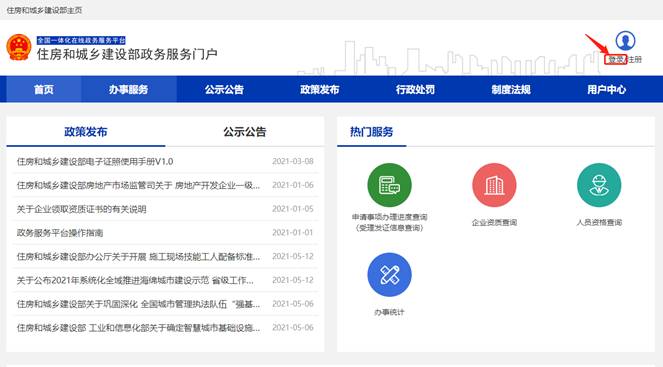The image size is (663, 367).
Task: Open the 电子证照使用手册V1.0 article
Action: (x=95, y=162)
